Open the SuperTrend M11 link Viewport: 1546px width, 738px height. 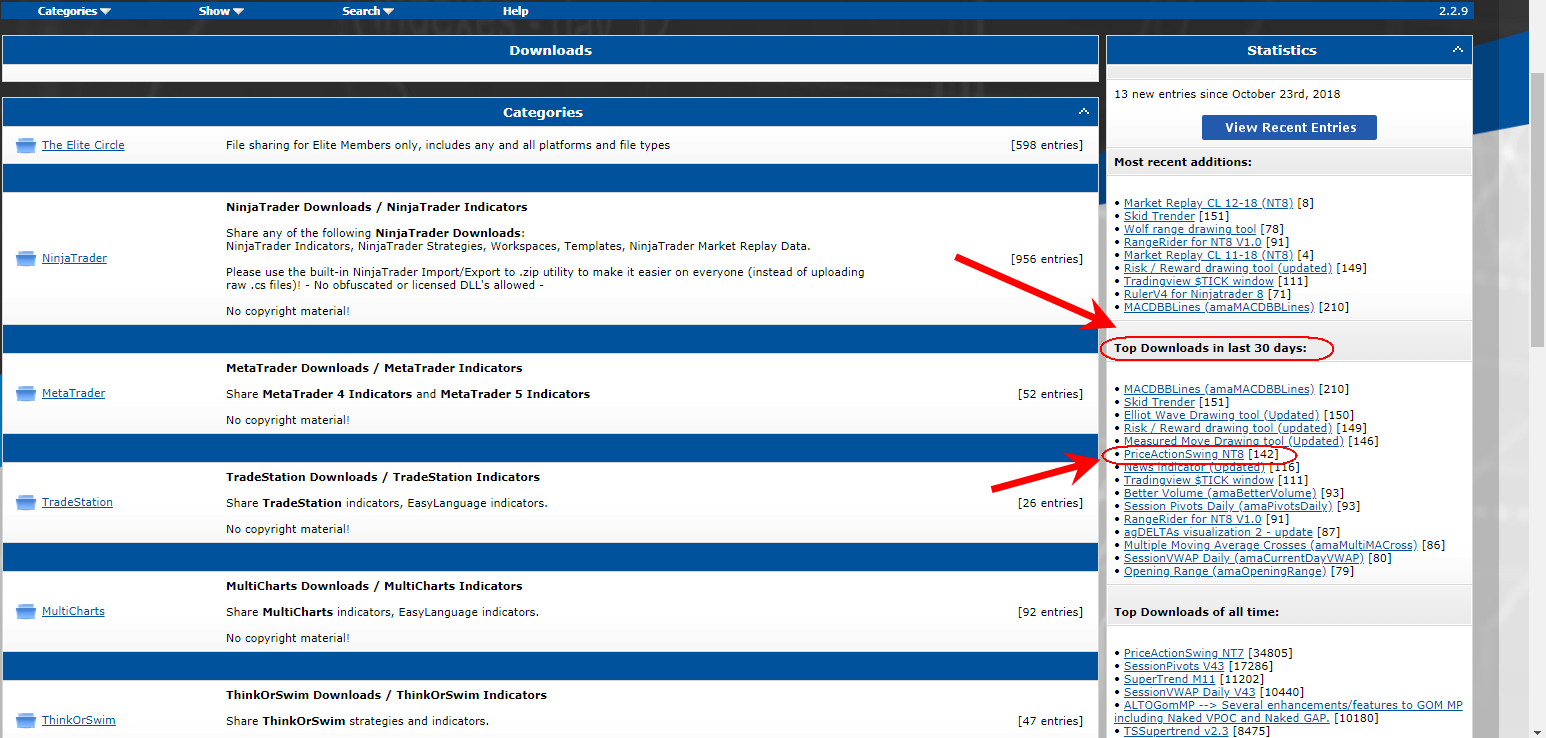(x=1168, y=679)
